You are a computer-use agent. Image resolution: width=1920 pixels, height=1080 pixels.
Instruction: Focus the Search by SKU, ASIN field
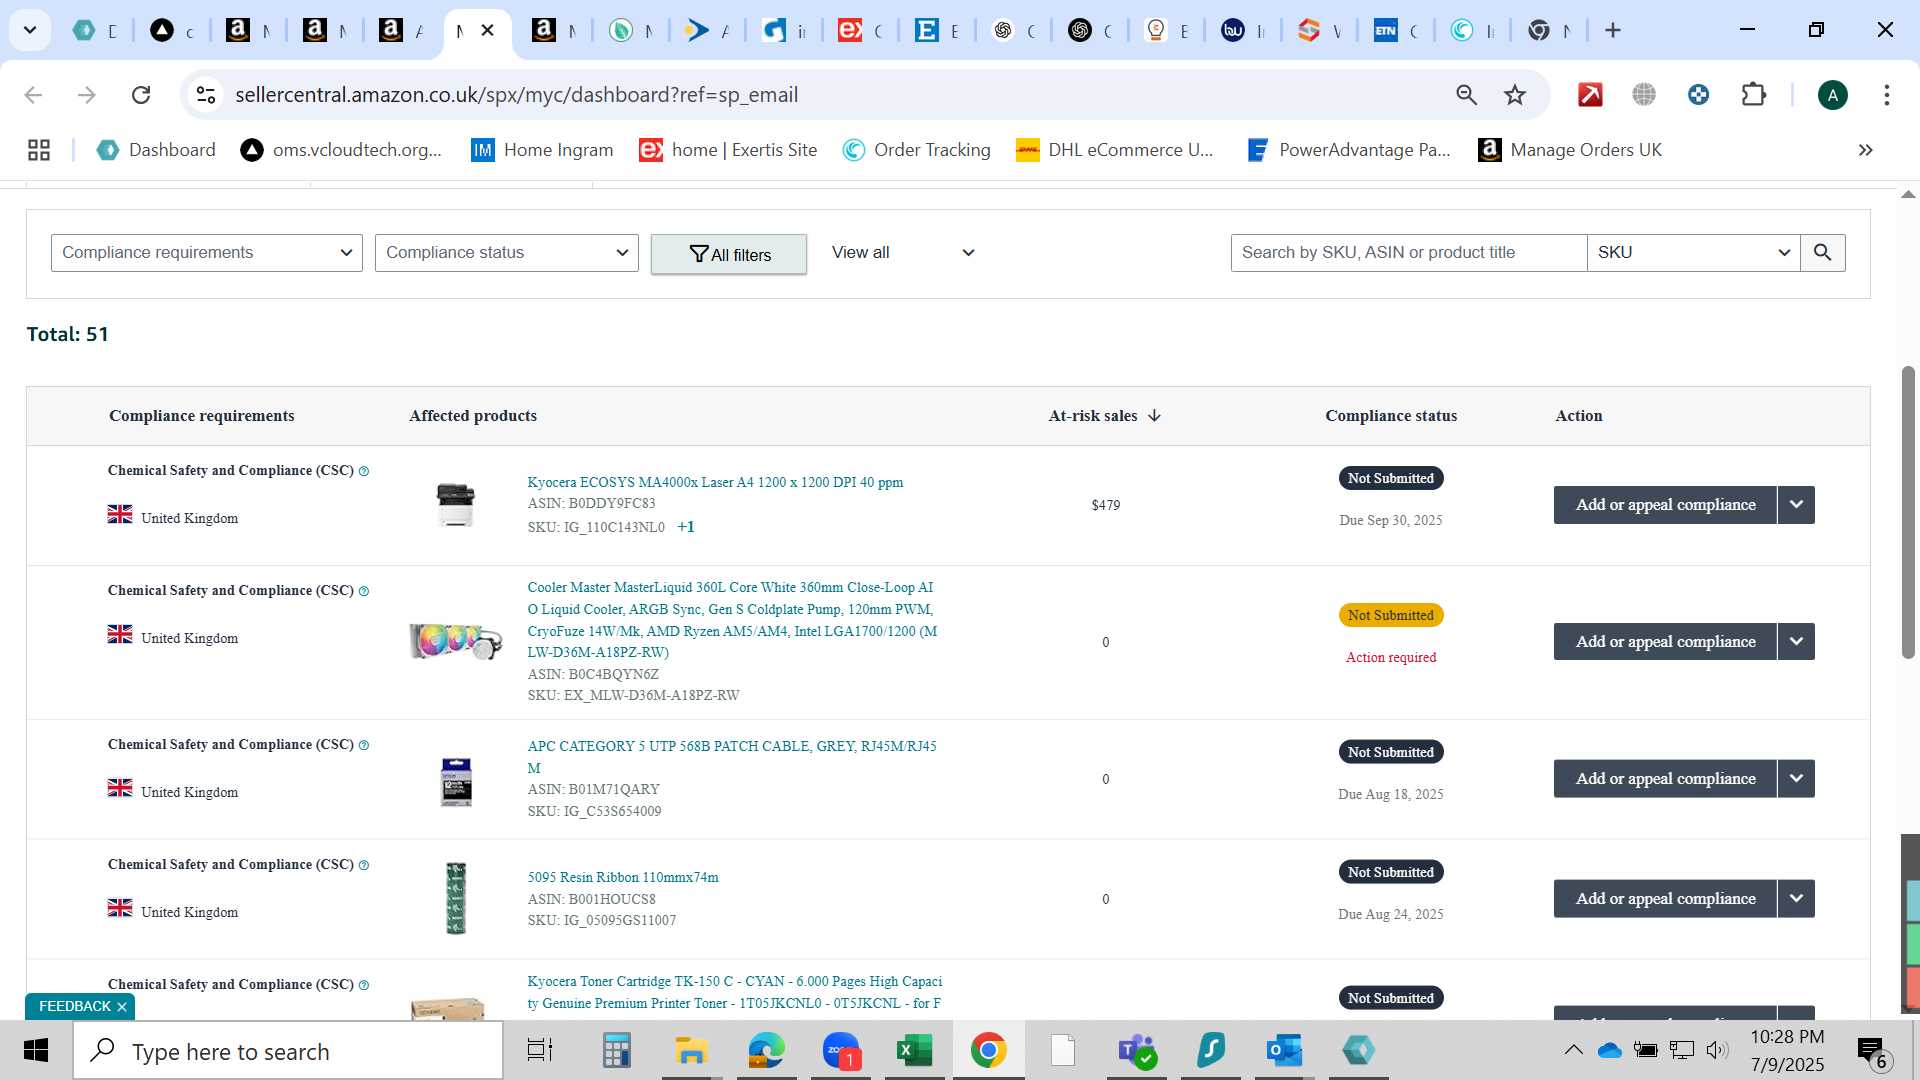click(1408, 253)
